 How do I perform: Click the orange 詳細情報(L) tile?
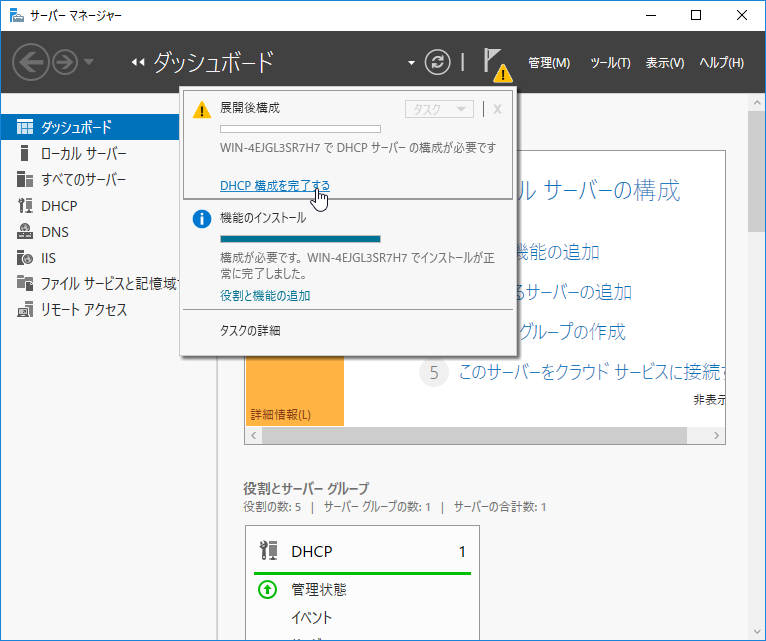click(295, 391)
